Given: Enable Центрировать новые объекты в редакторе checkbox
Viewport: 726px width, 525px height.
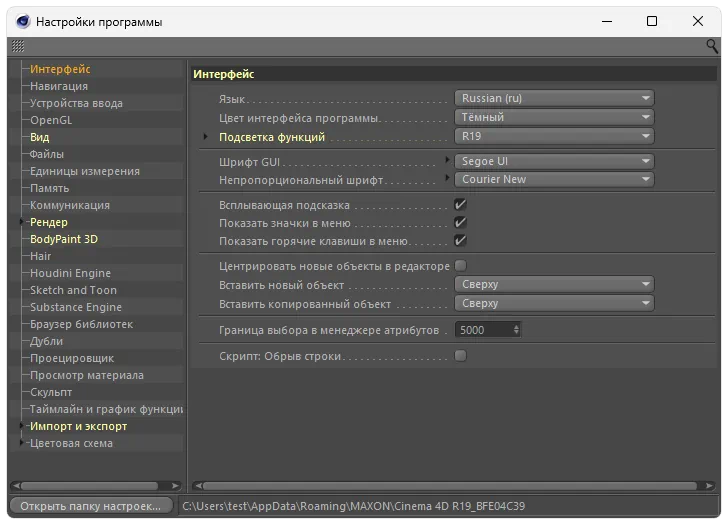Looking at the screenshot, I should (x=460, y=266).
